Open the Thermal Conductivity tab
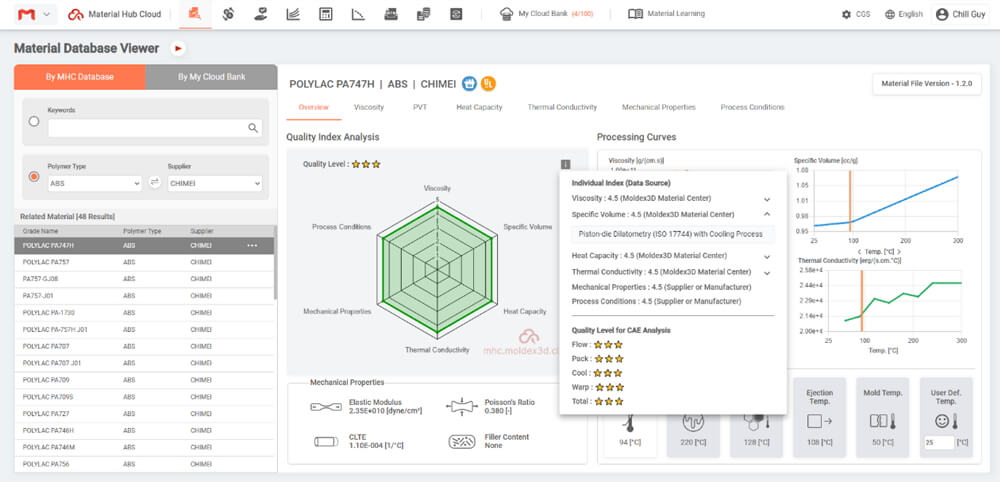 pyautogui.click(x=562, y=107)
